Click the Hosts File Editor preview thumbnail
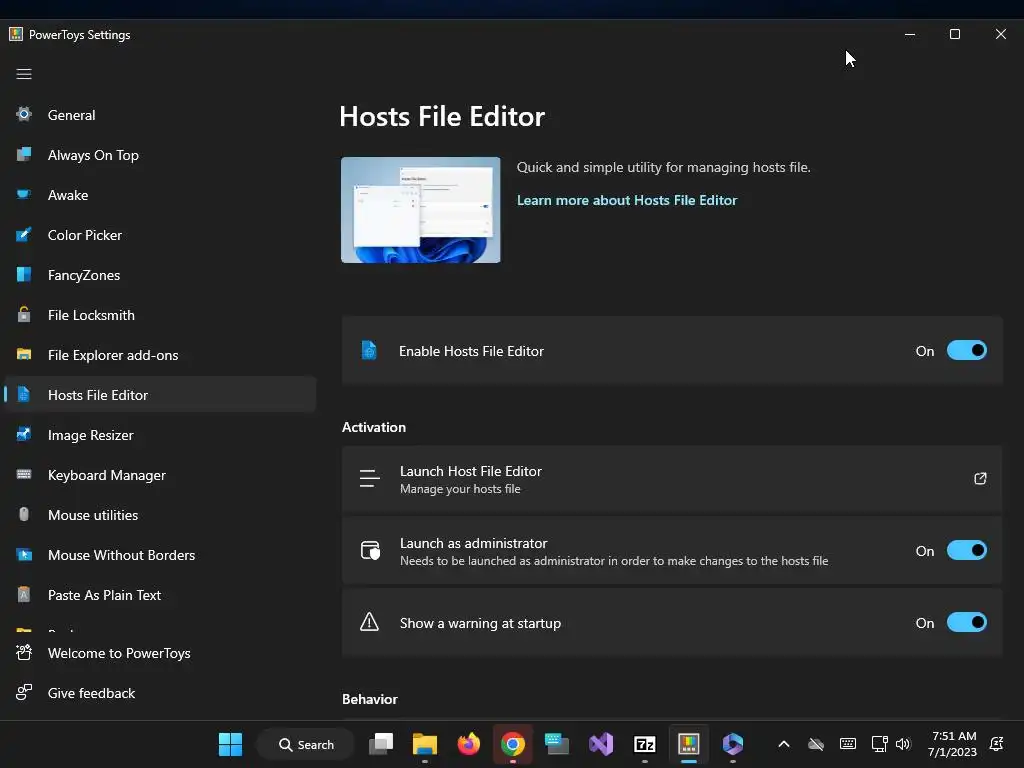 click(421, 210)
